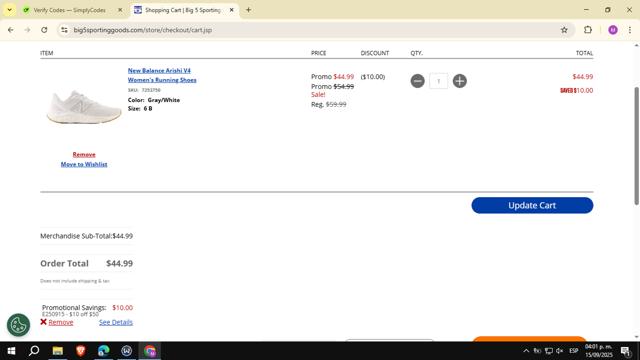Open Microsoft Edge from taskbar
Viewport: 640px width, 360px height.
click(104, 351)
